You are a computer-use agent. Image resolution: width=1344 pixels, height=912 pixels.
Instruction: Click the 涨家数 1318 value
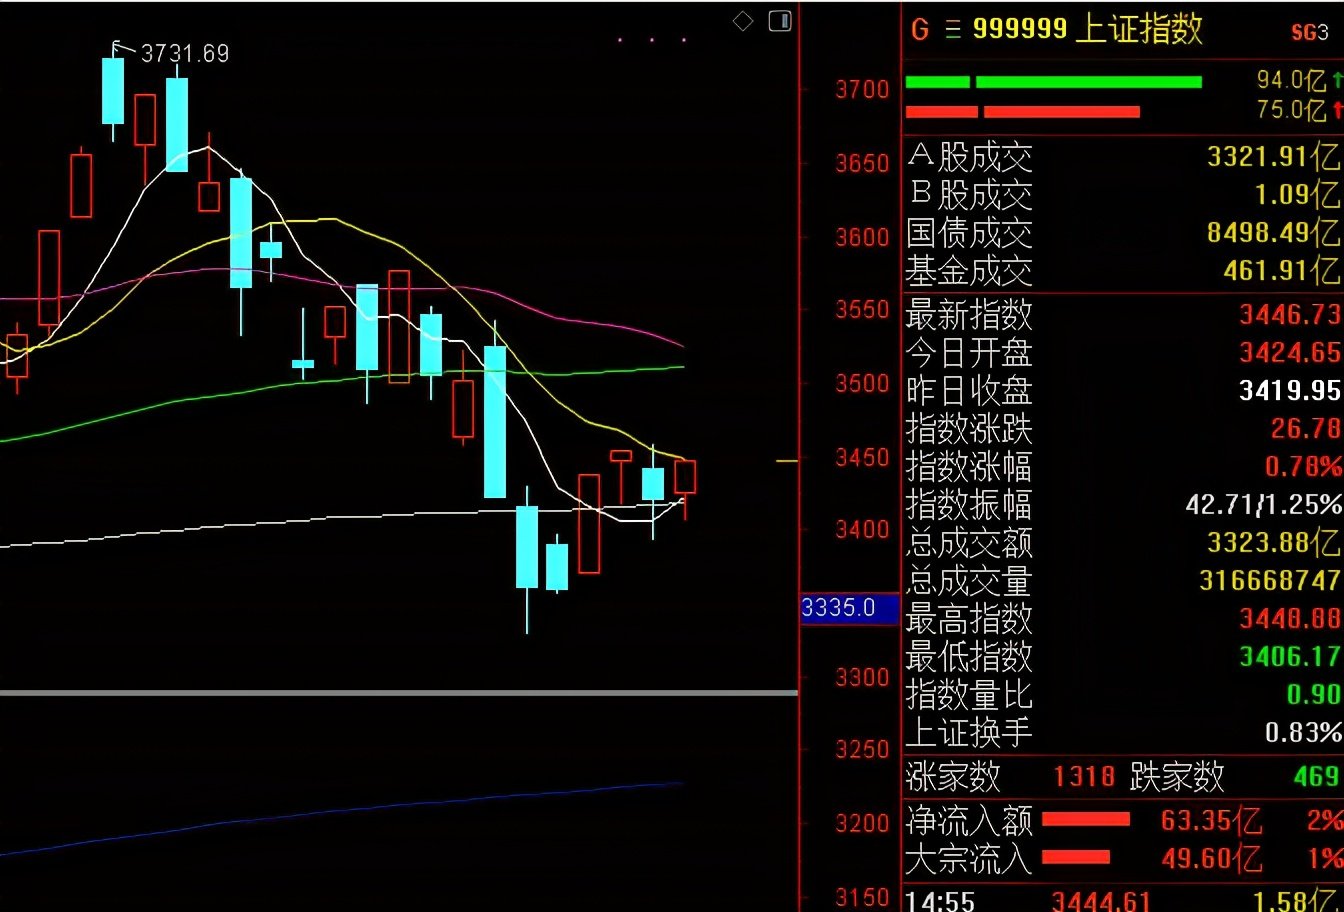pos(1084,776)
